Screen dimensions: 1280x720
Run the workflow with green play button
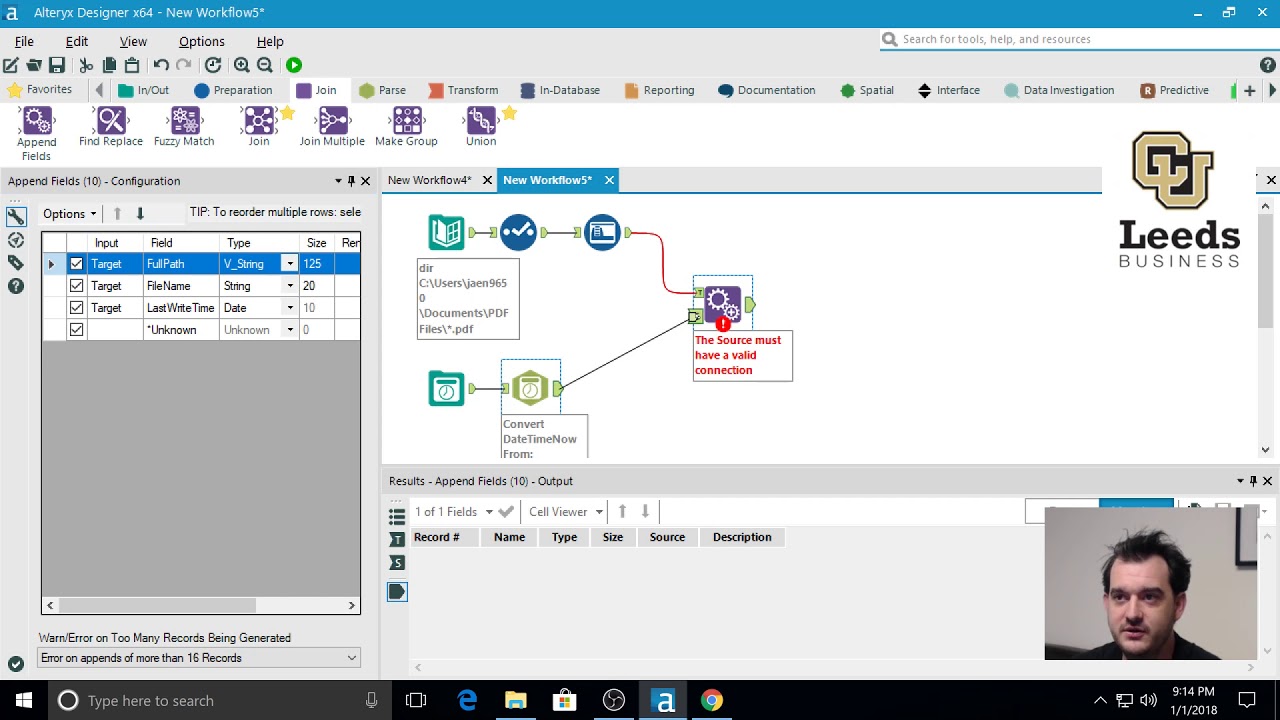(x=294, y=65)
